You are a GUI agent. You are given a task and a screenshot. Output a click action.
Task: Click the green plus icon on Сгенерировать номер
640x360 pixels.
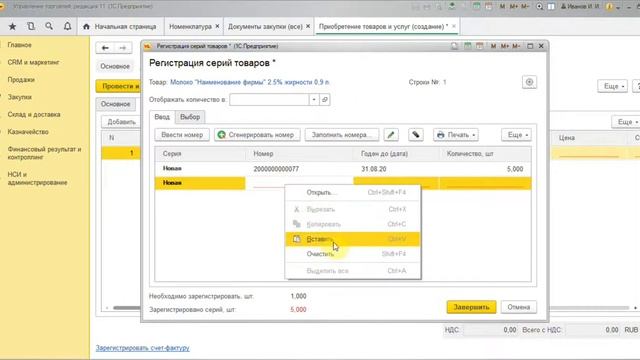tap(222, 135)
